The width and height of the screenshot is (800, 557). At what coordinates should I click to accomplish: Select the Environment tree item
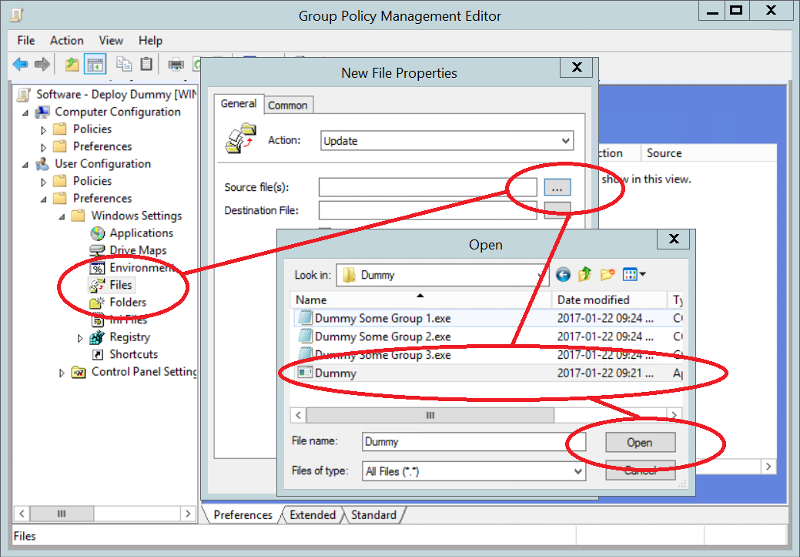[141, 268]
